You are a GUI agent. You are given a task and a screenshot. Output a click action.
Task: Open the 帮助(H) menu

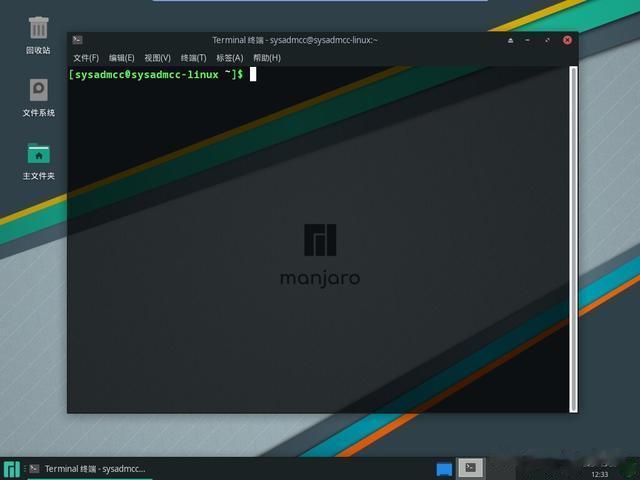[267, 58]
